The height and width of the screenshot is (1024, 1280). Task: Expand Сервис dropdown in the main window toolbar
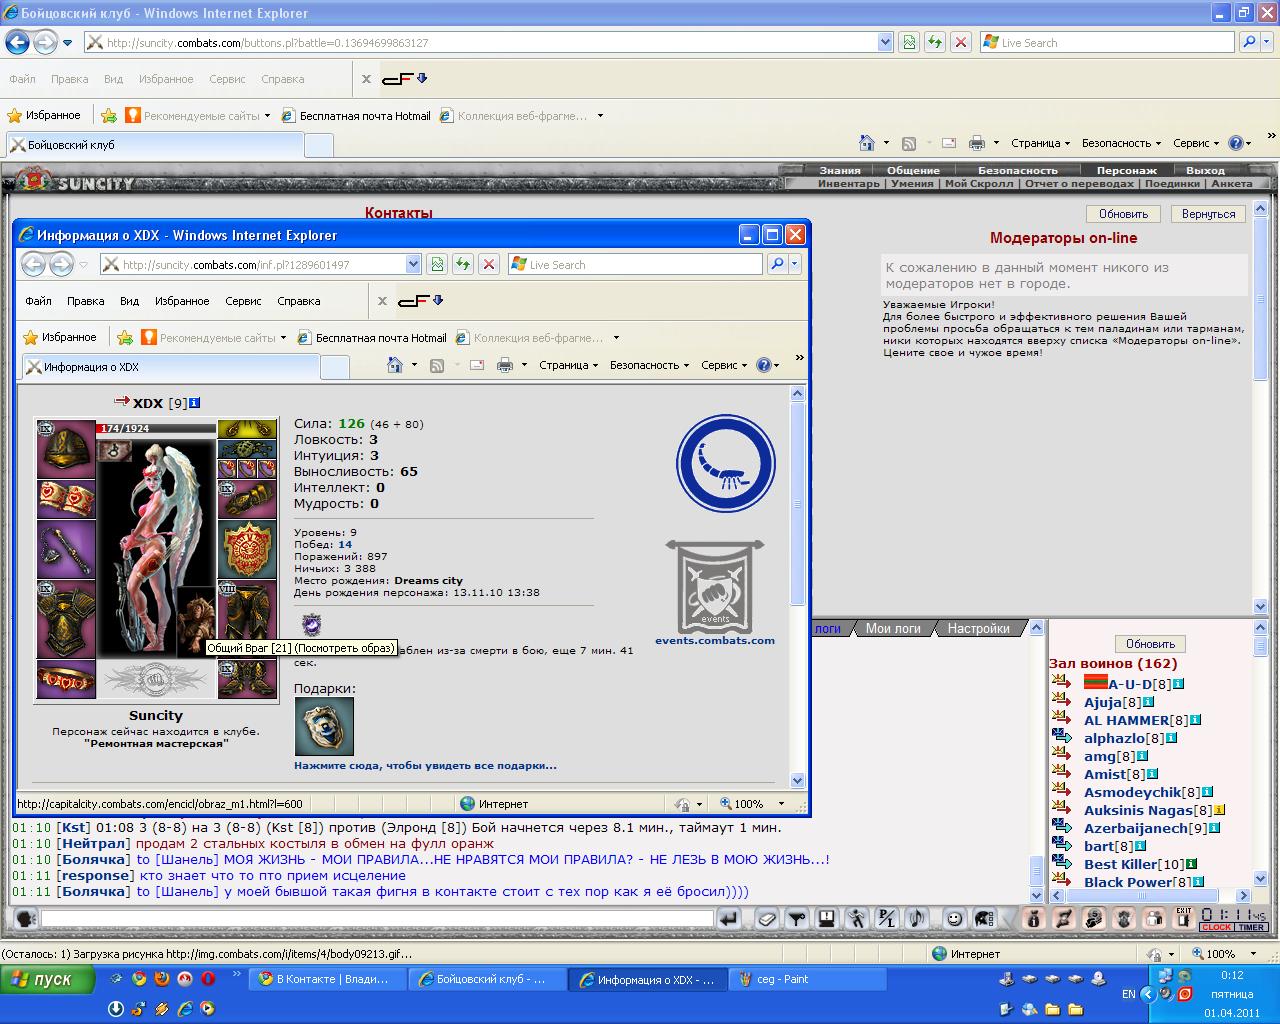1196,143
